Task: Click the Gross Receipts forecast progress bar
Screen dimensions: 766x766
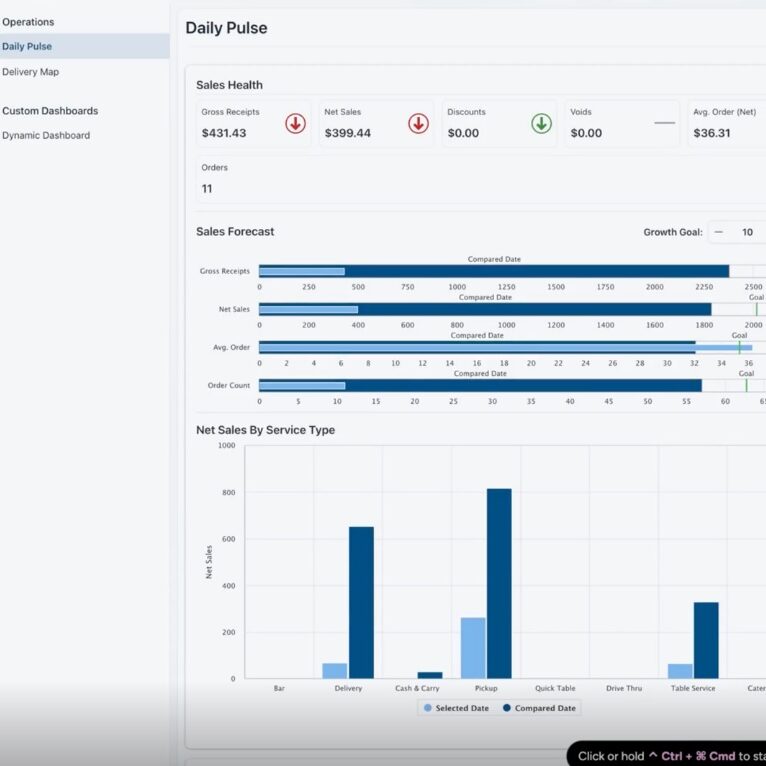Action: click(x=493, y=271)
